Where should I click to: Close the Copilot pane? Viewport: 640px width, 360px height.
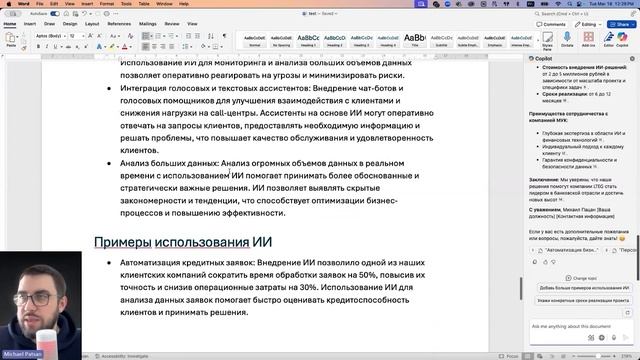pos(632,59)
